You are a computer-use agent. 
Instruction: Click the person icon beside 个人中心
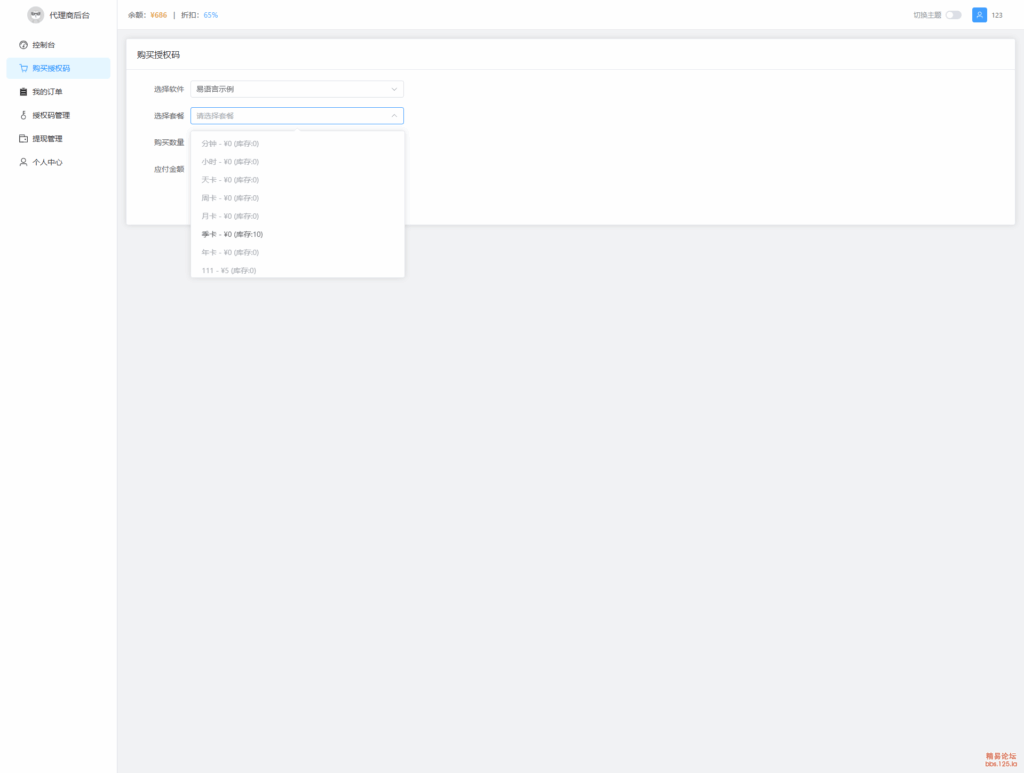click(23, 162)
